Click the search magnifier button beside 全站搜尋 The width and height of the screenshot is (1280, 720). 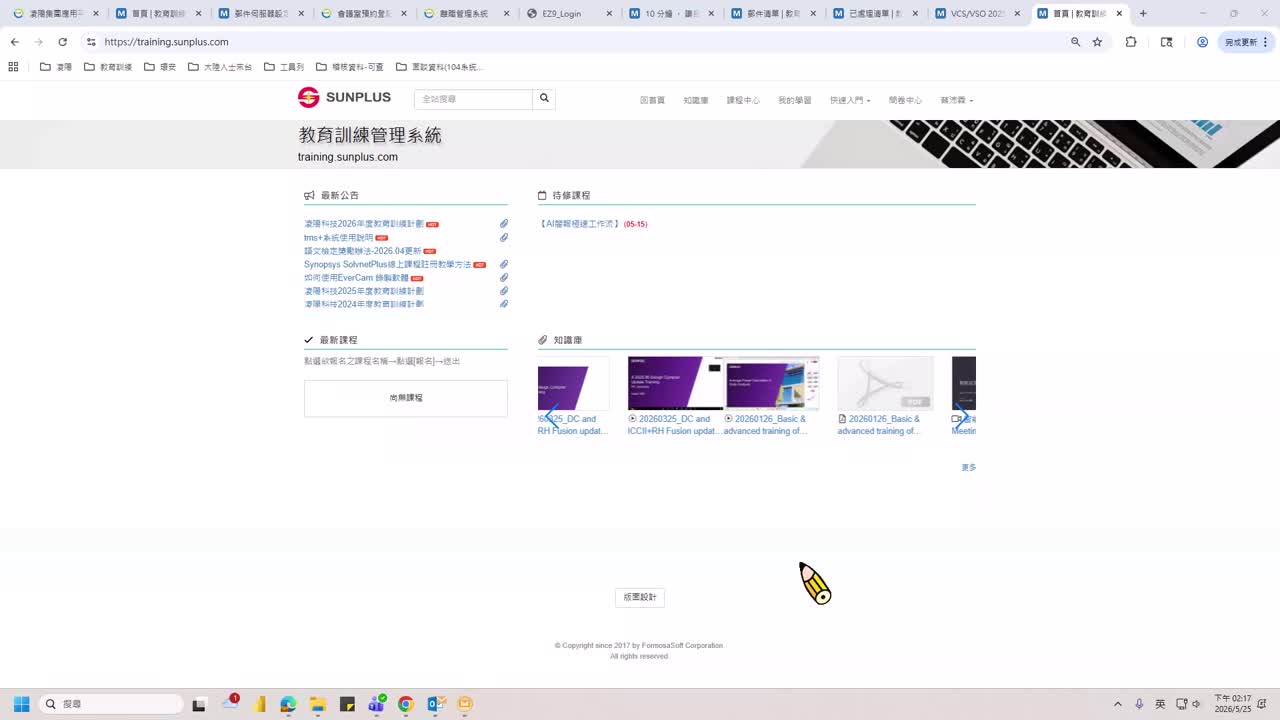(544, 99)
